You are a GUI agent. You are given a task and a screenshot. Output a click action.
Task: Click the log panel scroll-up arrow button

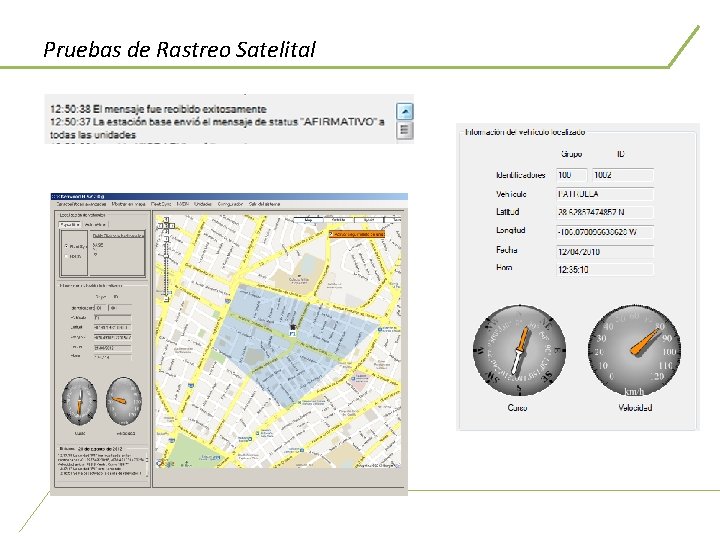(405, 112)
